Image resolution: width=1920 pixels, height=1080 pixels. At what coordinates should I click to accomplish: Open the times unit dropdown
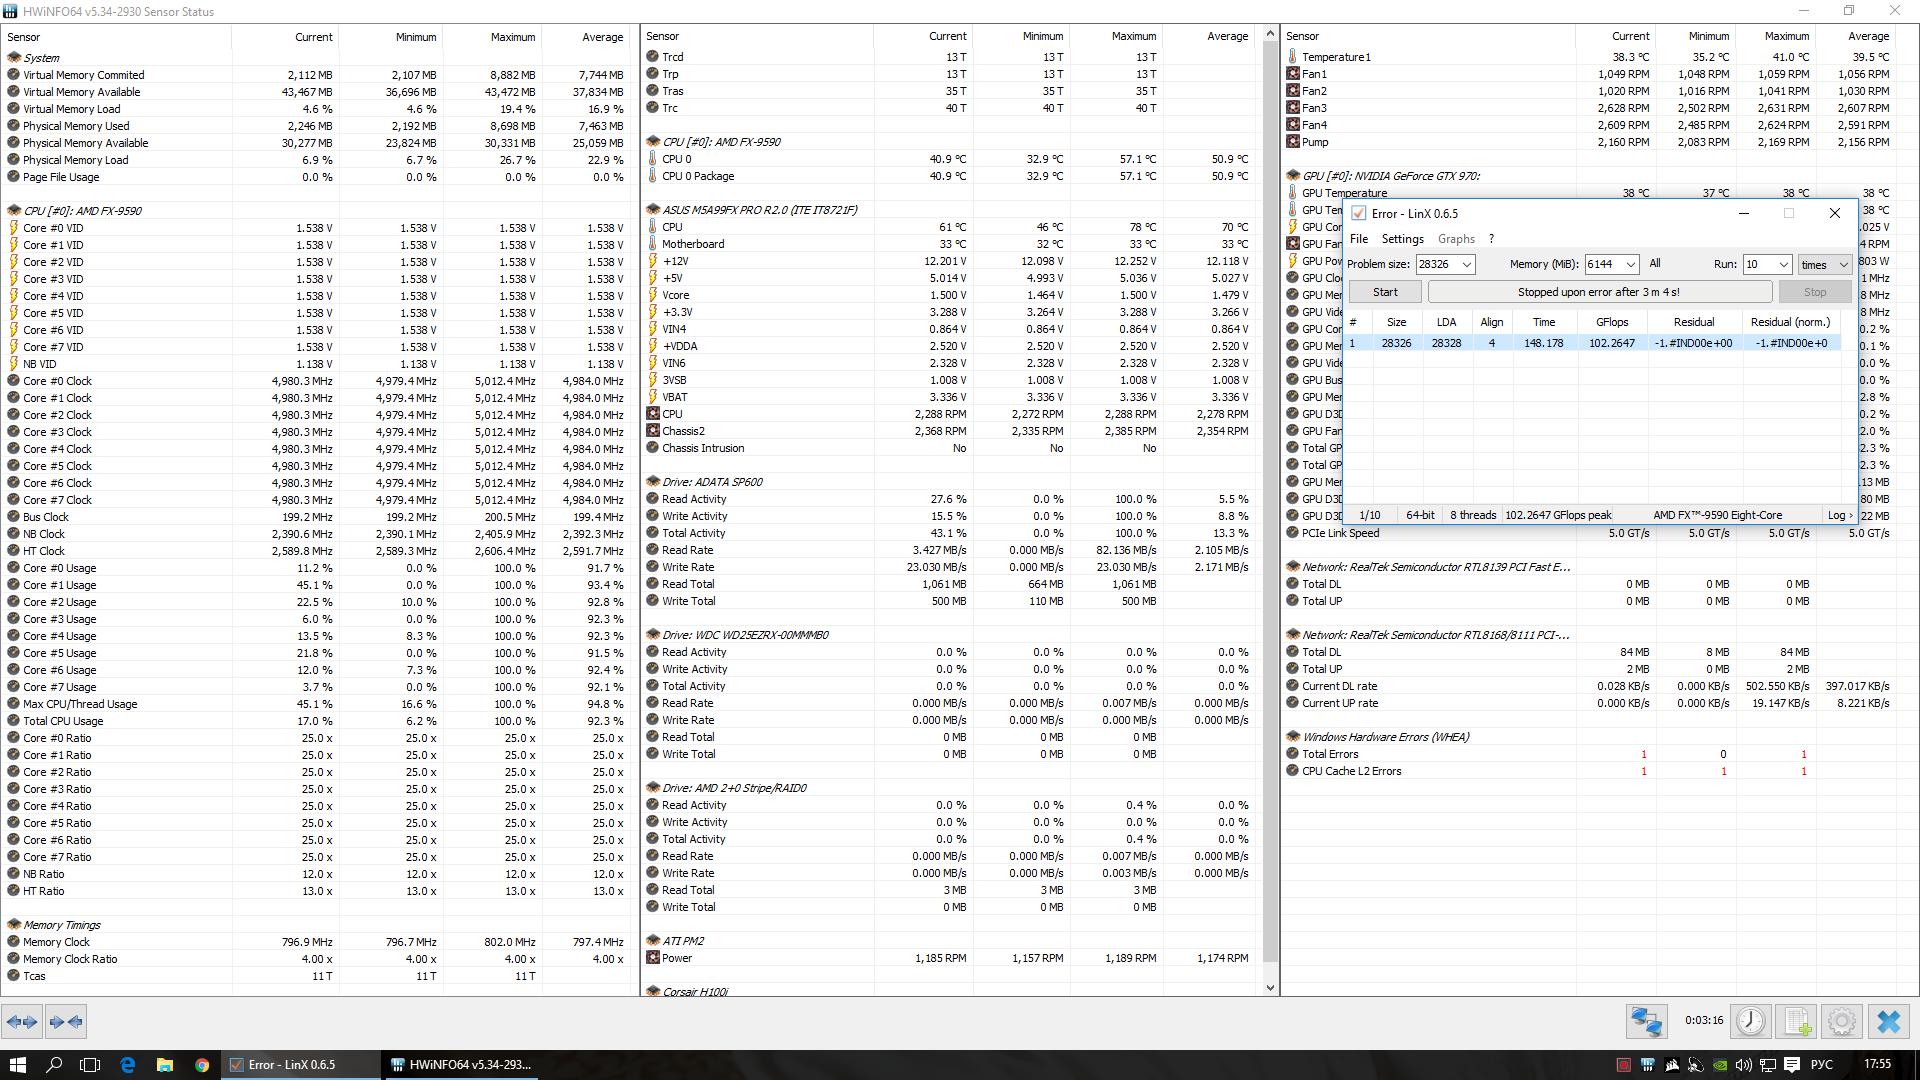click(x=1843, y=264)
